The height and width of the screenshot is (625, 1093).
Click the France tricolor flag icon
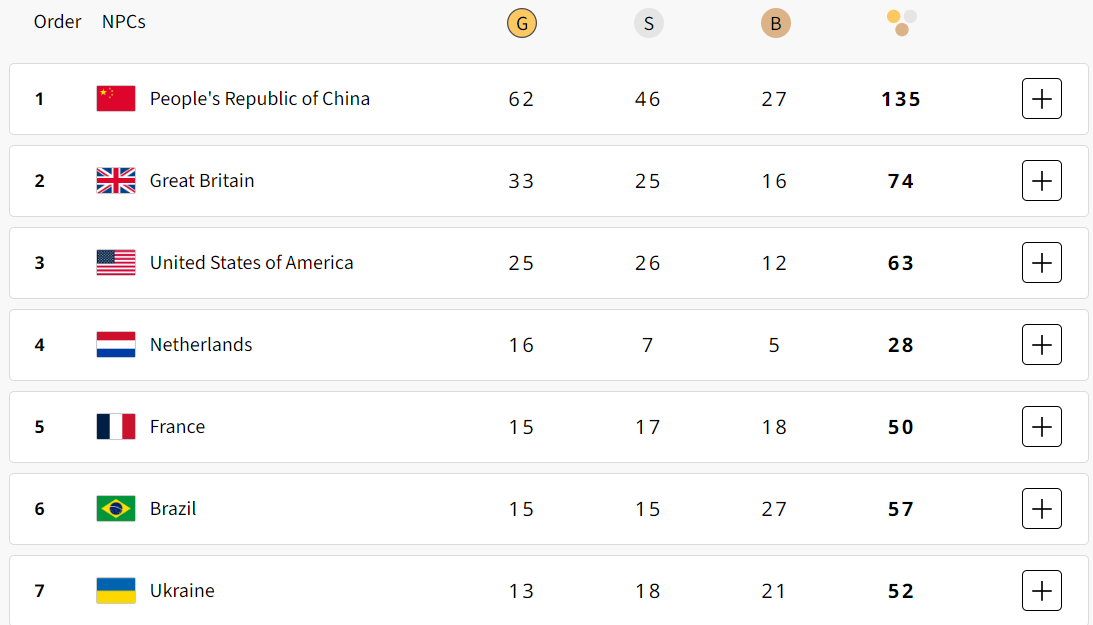(x=116, y=427)
